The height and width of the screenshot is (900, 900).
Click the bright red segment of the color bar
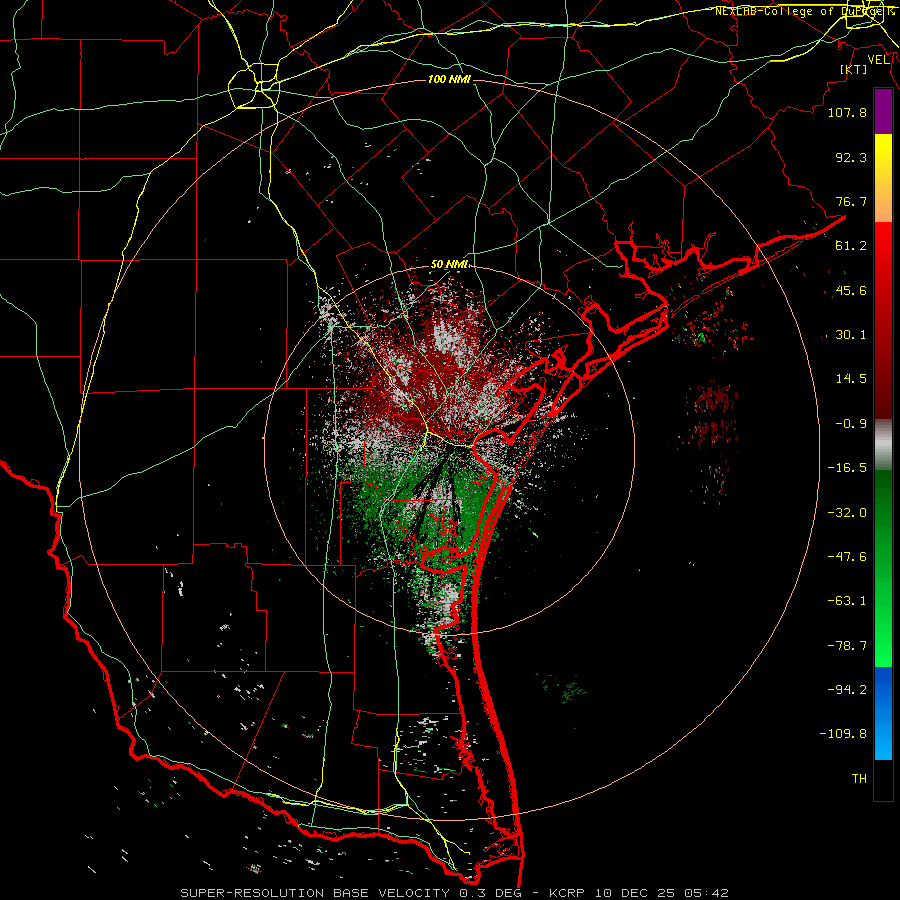click(883, 247)
